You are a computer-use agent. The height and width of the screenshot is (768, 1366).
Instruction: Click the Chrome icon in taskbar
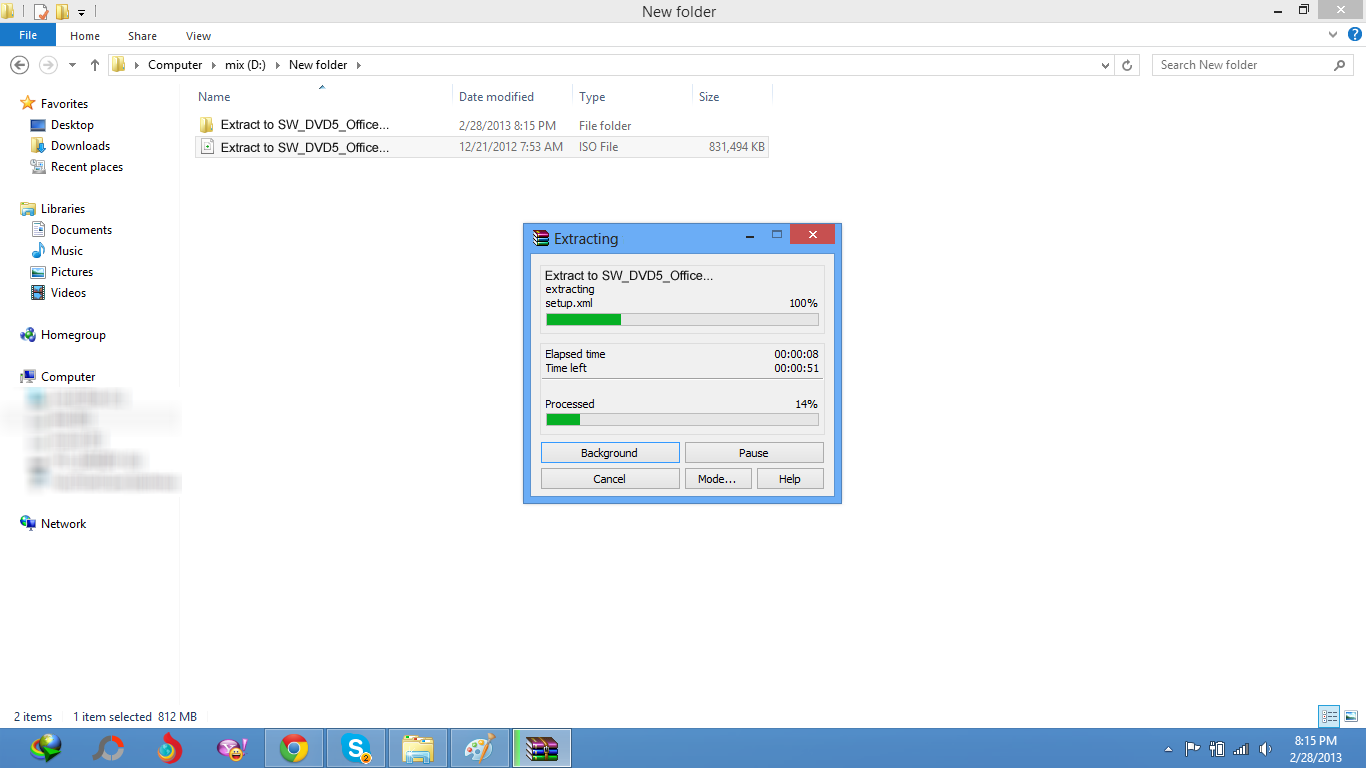tap(293, 748)
